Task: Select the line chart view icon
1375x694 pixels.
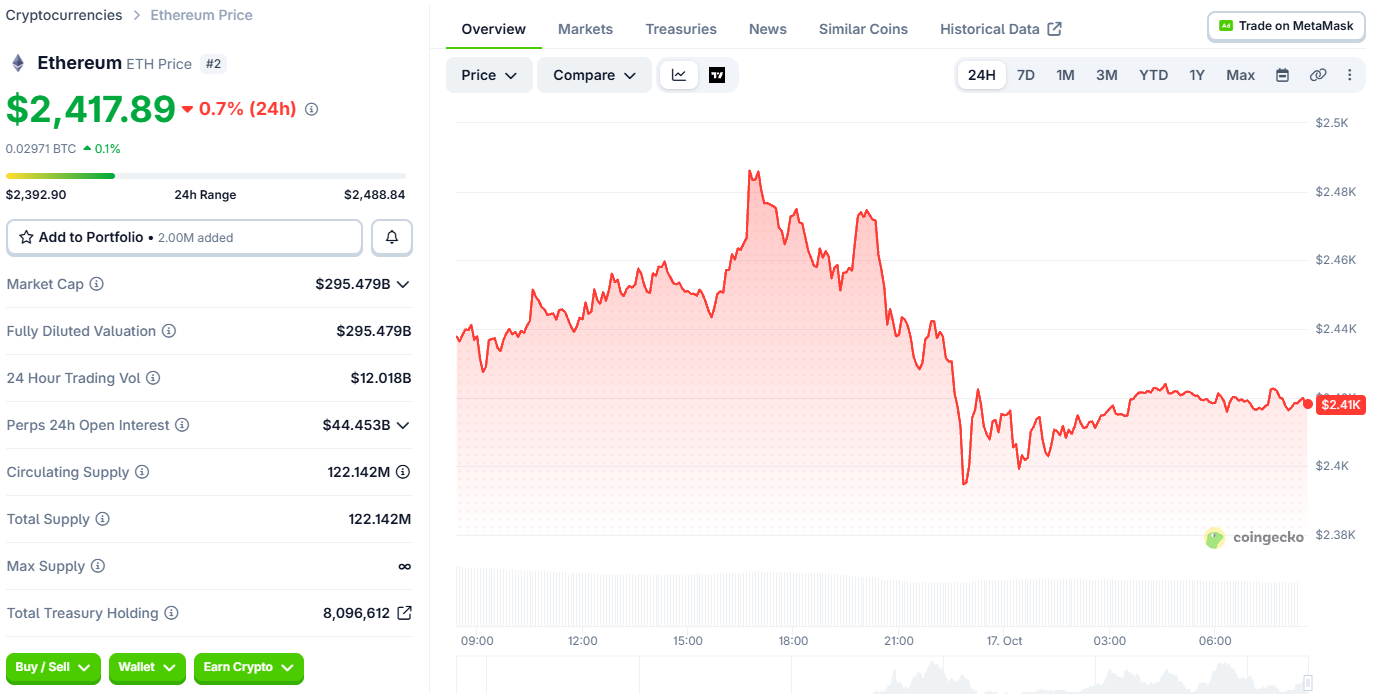Action: tap(679, 75)
